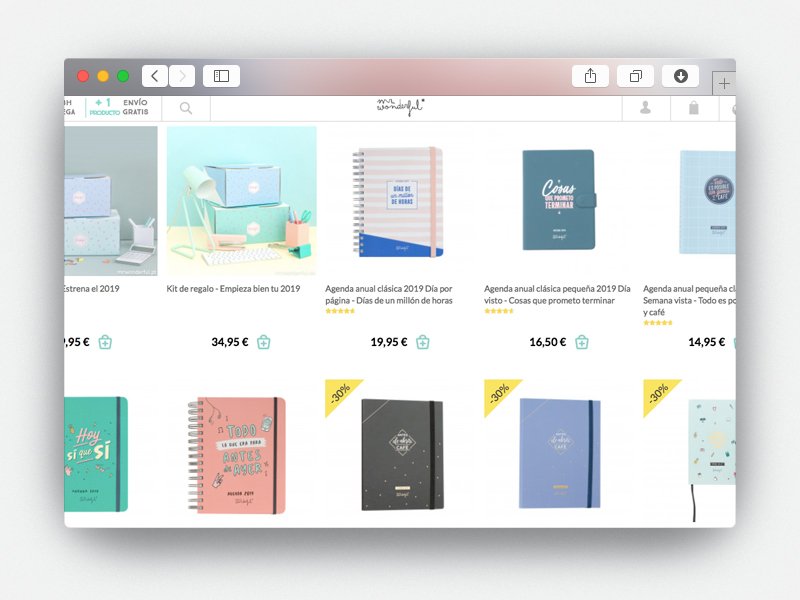
Task: Add the 19,95 € agenda to basket
Action: pyautogui.click(x=423, y=342)
